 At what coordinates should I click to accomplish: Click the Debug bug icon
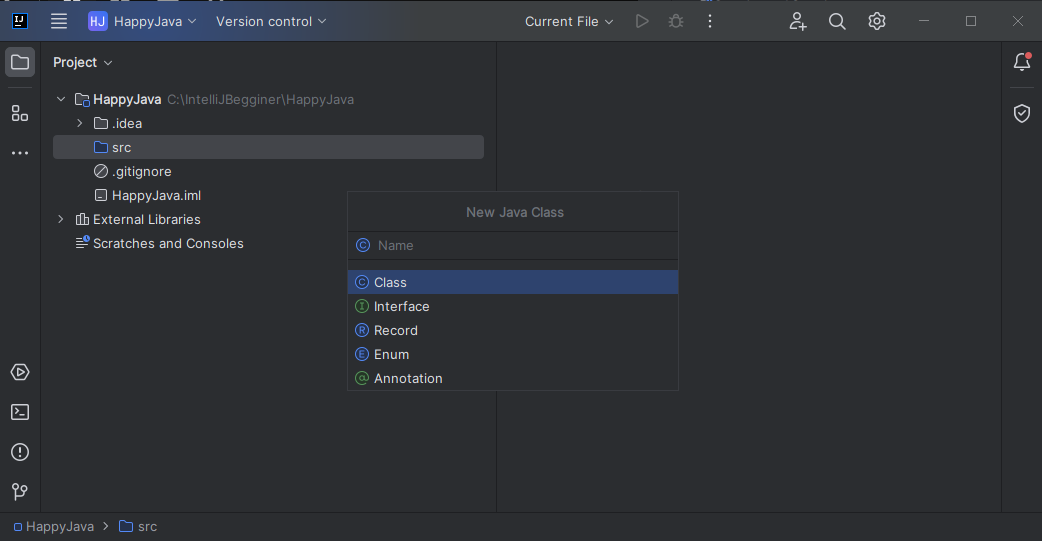click(676, 21)
